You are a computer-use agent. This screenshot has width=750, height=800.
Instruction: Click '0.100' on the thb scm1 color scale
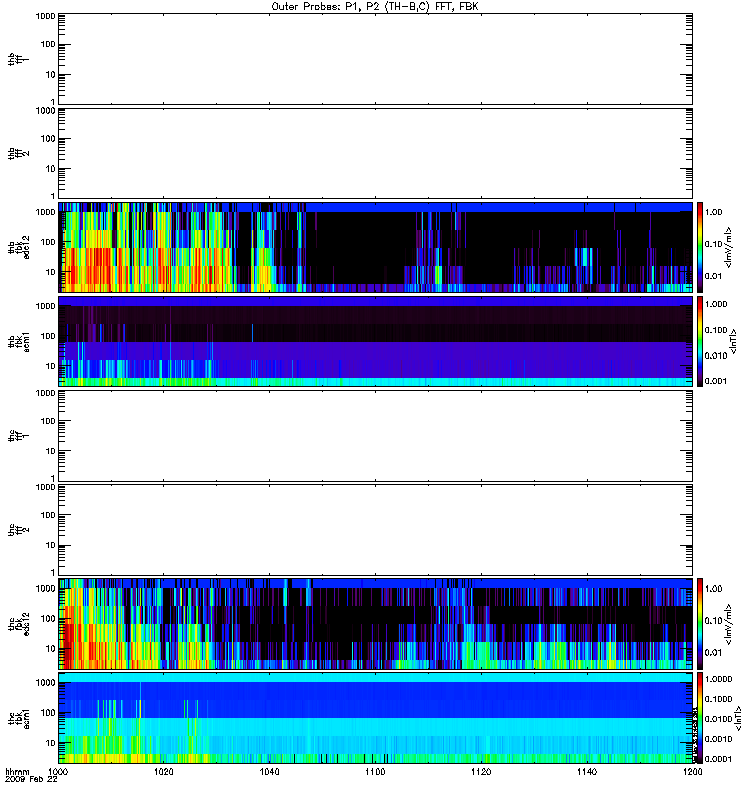click(716, 330)
